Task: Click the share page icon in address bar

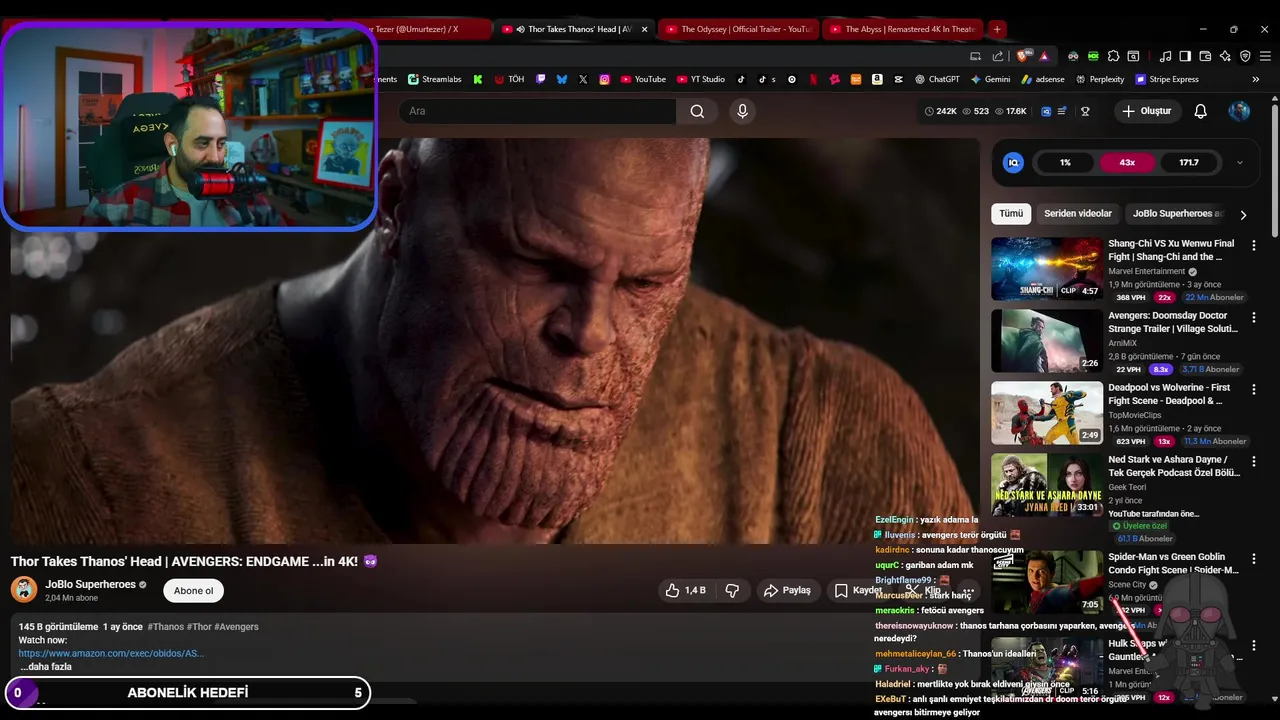Action: coord(998,56)
